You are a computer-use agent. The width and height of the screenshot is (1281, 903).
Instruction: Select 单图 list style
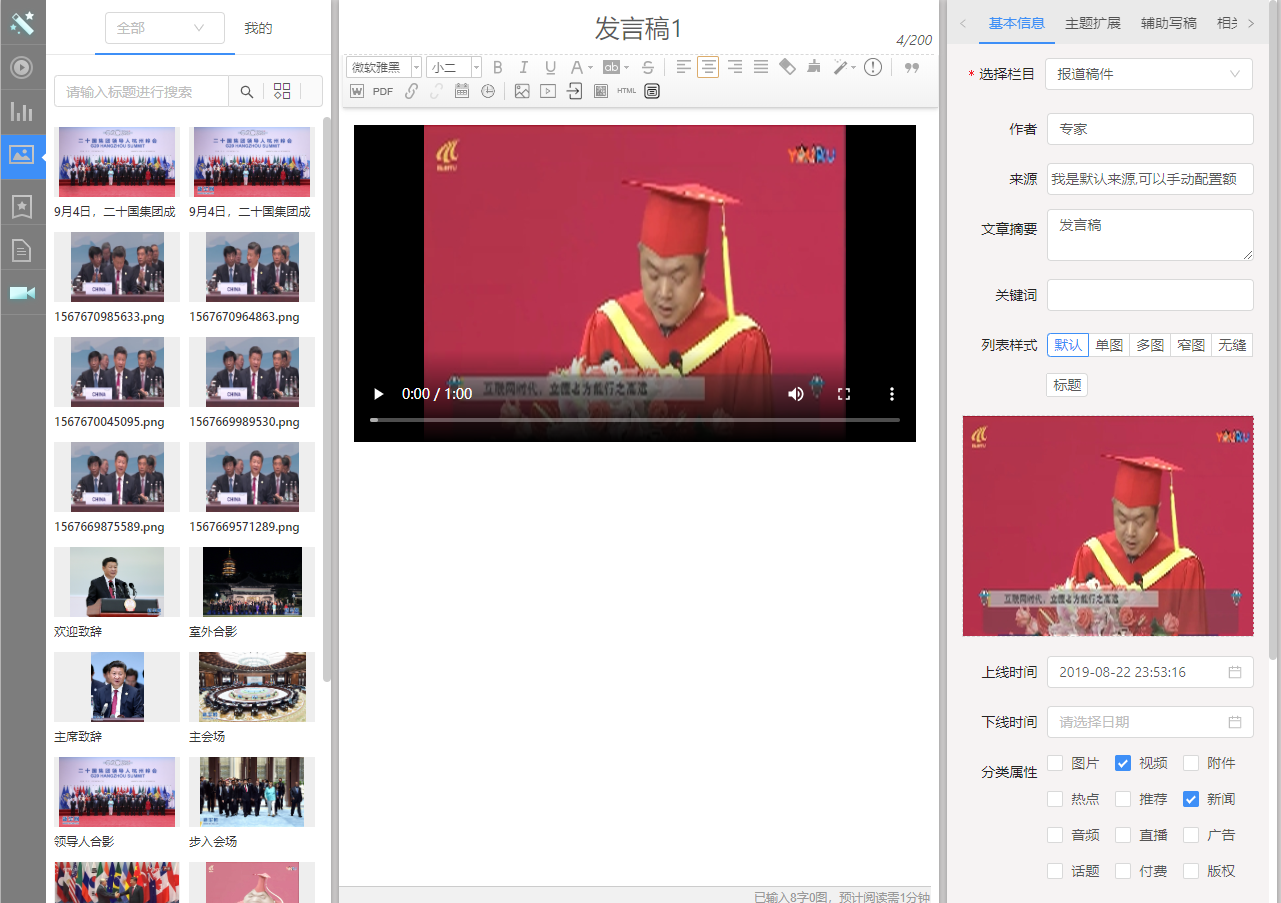click(1109, 345)
